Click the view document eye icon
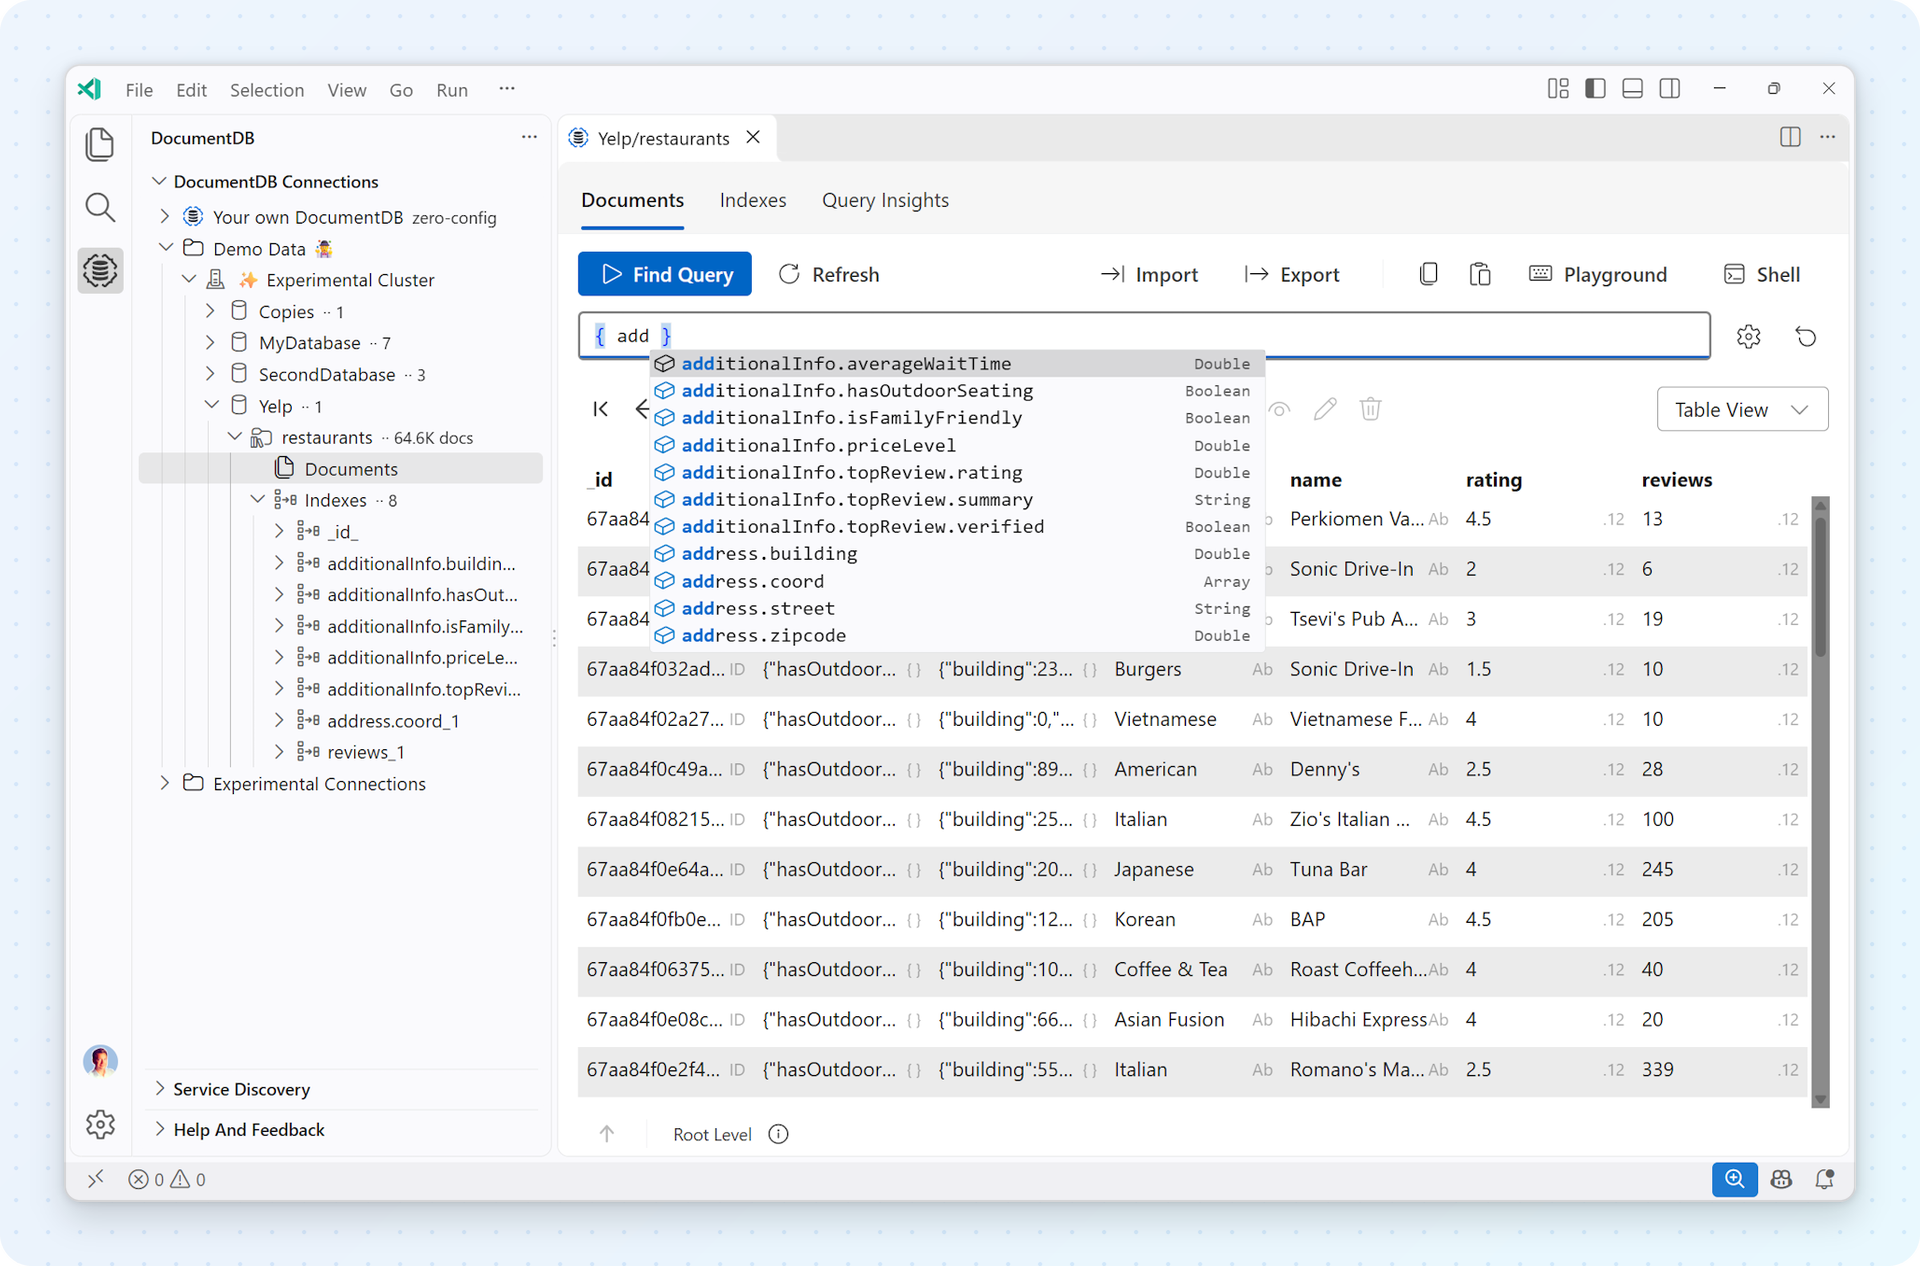Viewport: 1920px width, 1266px height. point(1280,409)
